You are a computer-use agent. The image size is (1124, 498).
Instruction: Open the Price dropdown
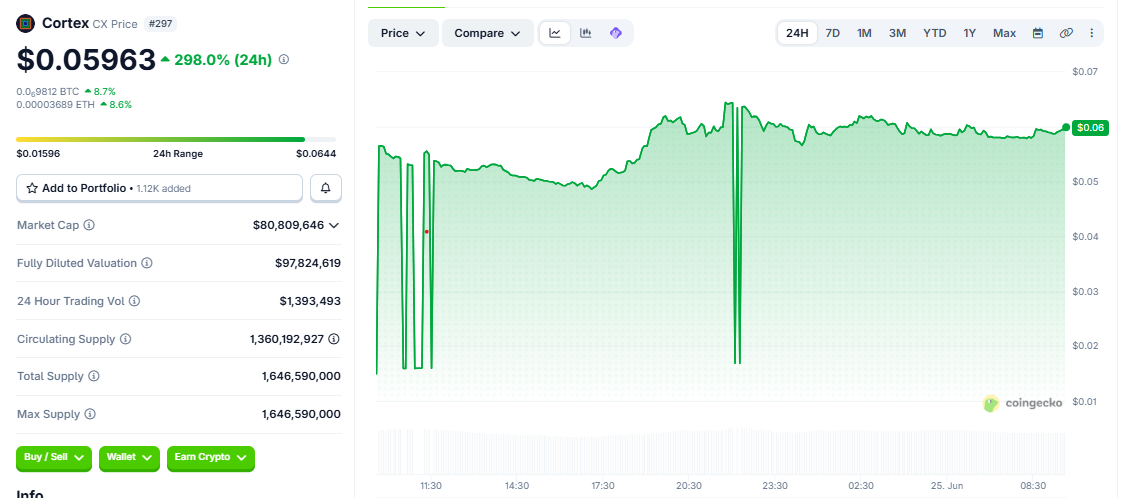(x=403, y=33)
